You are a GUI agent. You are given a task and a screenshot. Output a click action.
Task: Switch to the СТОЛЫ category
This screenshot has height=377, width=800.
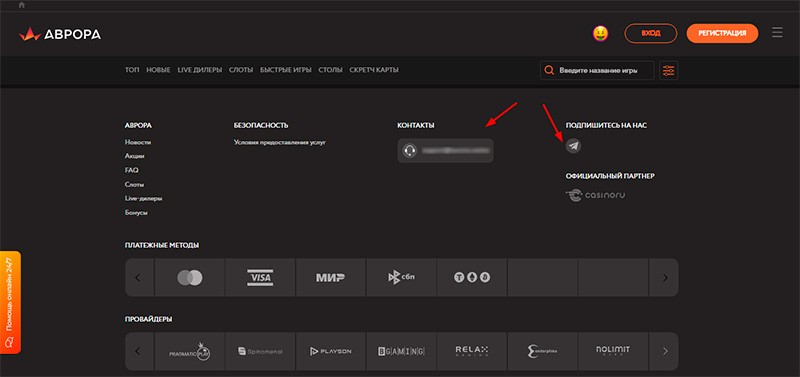(x=330, y=70)
